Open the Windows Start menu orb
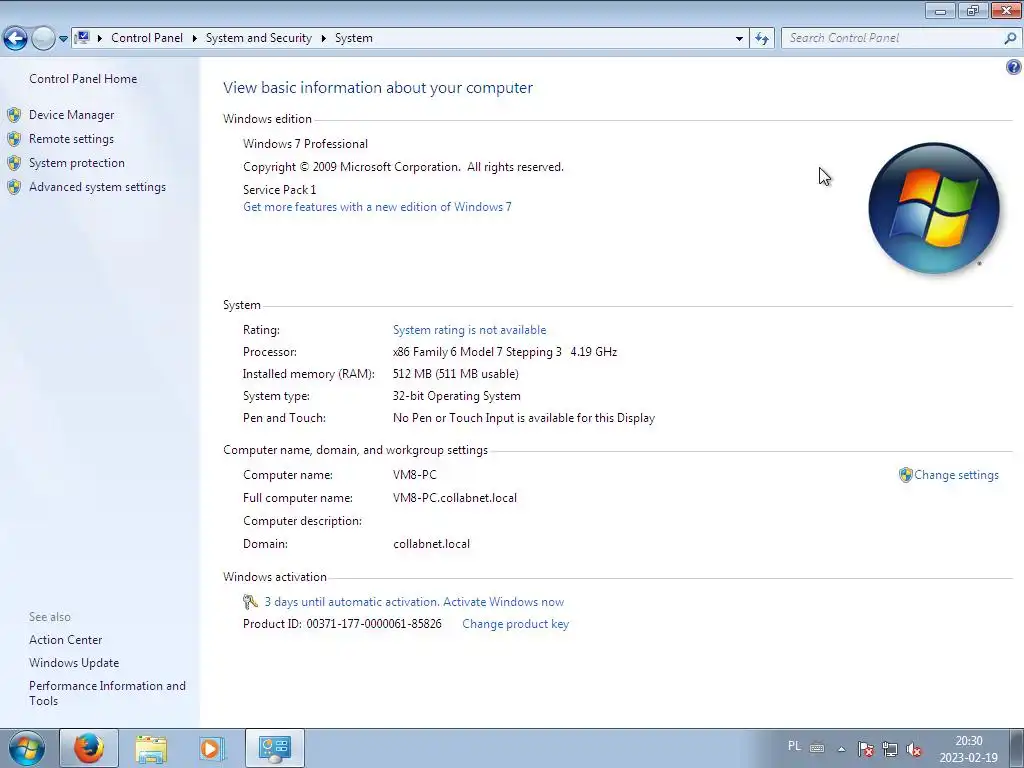 click(26, 748)
